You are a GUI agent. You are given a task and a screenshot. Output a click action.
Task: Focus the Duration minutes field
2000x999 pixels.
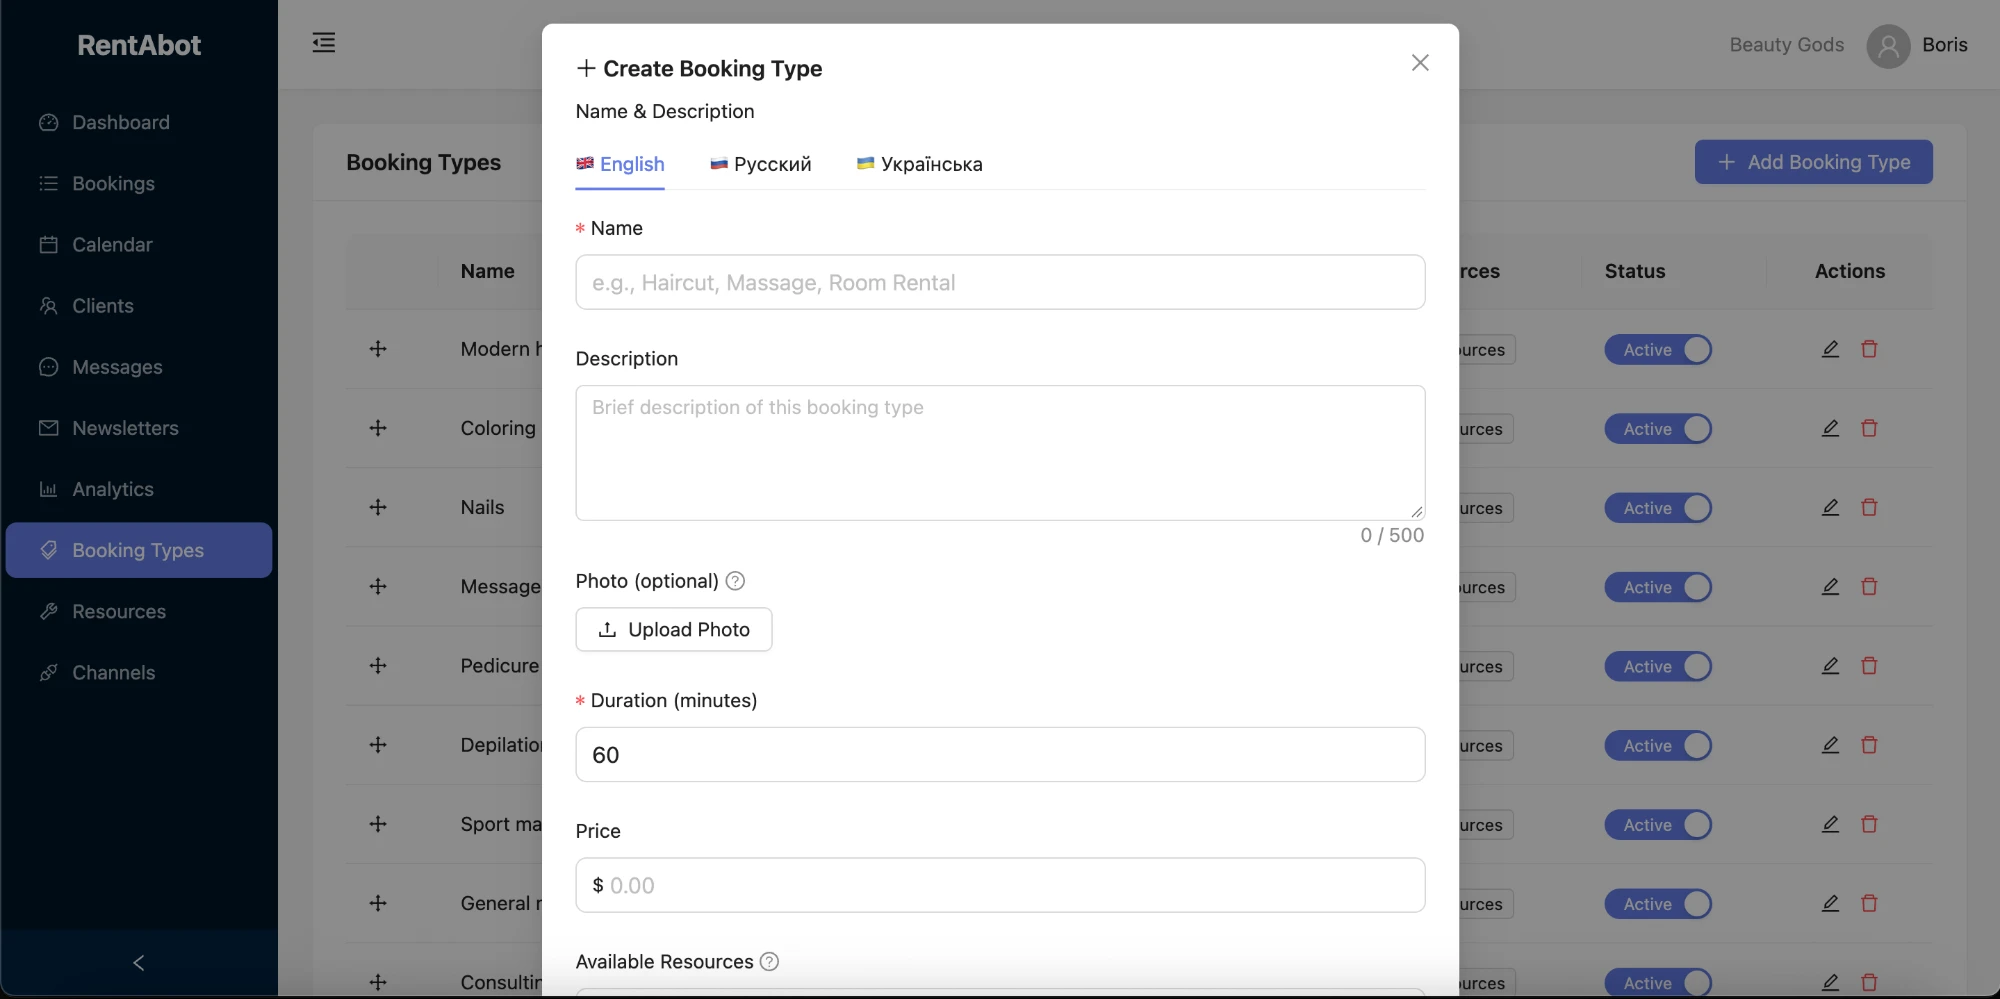[x=1000, y=754]
